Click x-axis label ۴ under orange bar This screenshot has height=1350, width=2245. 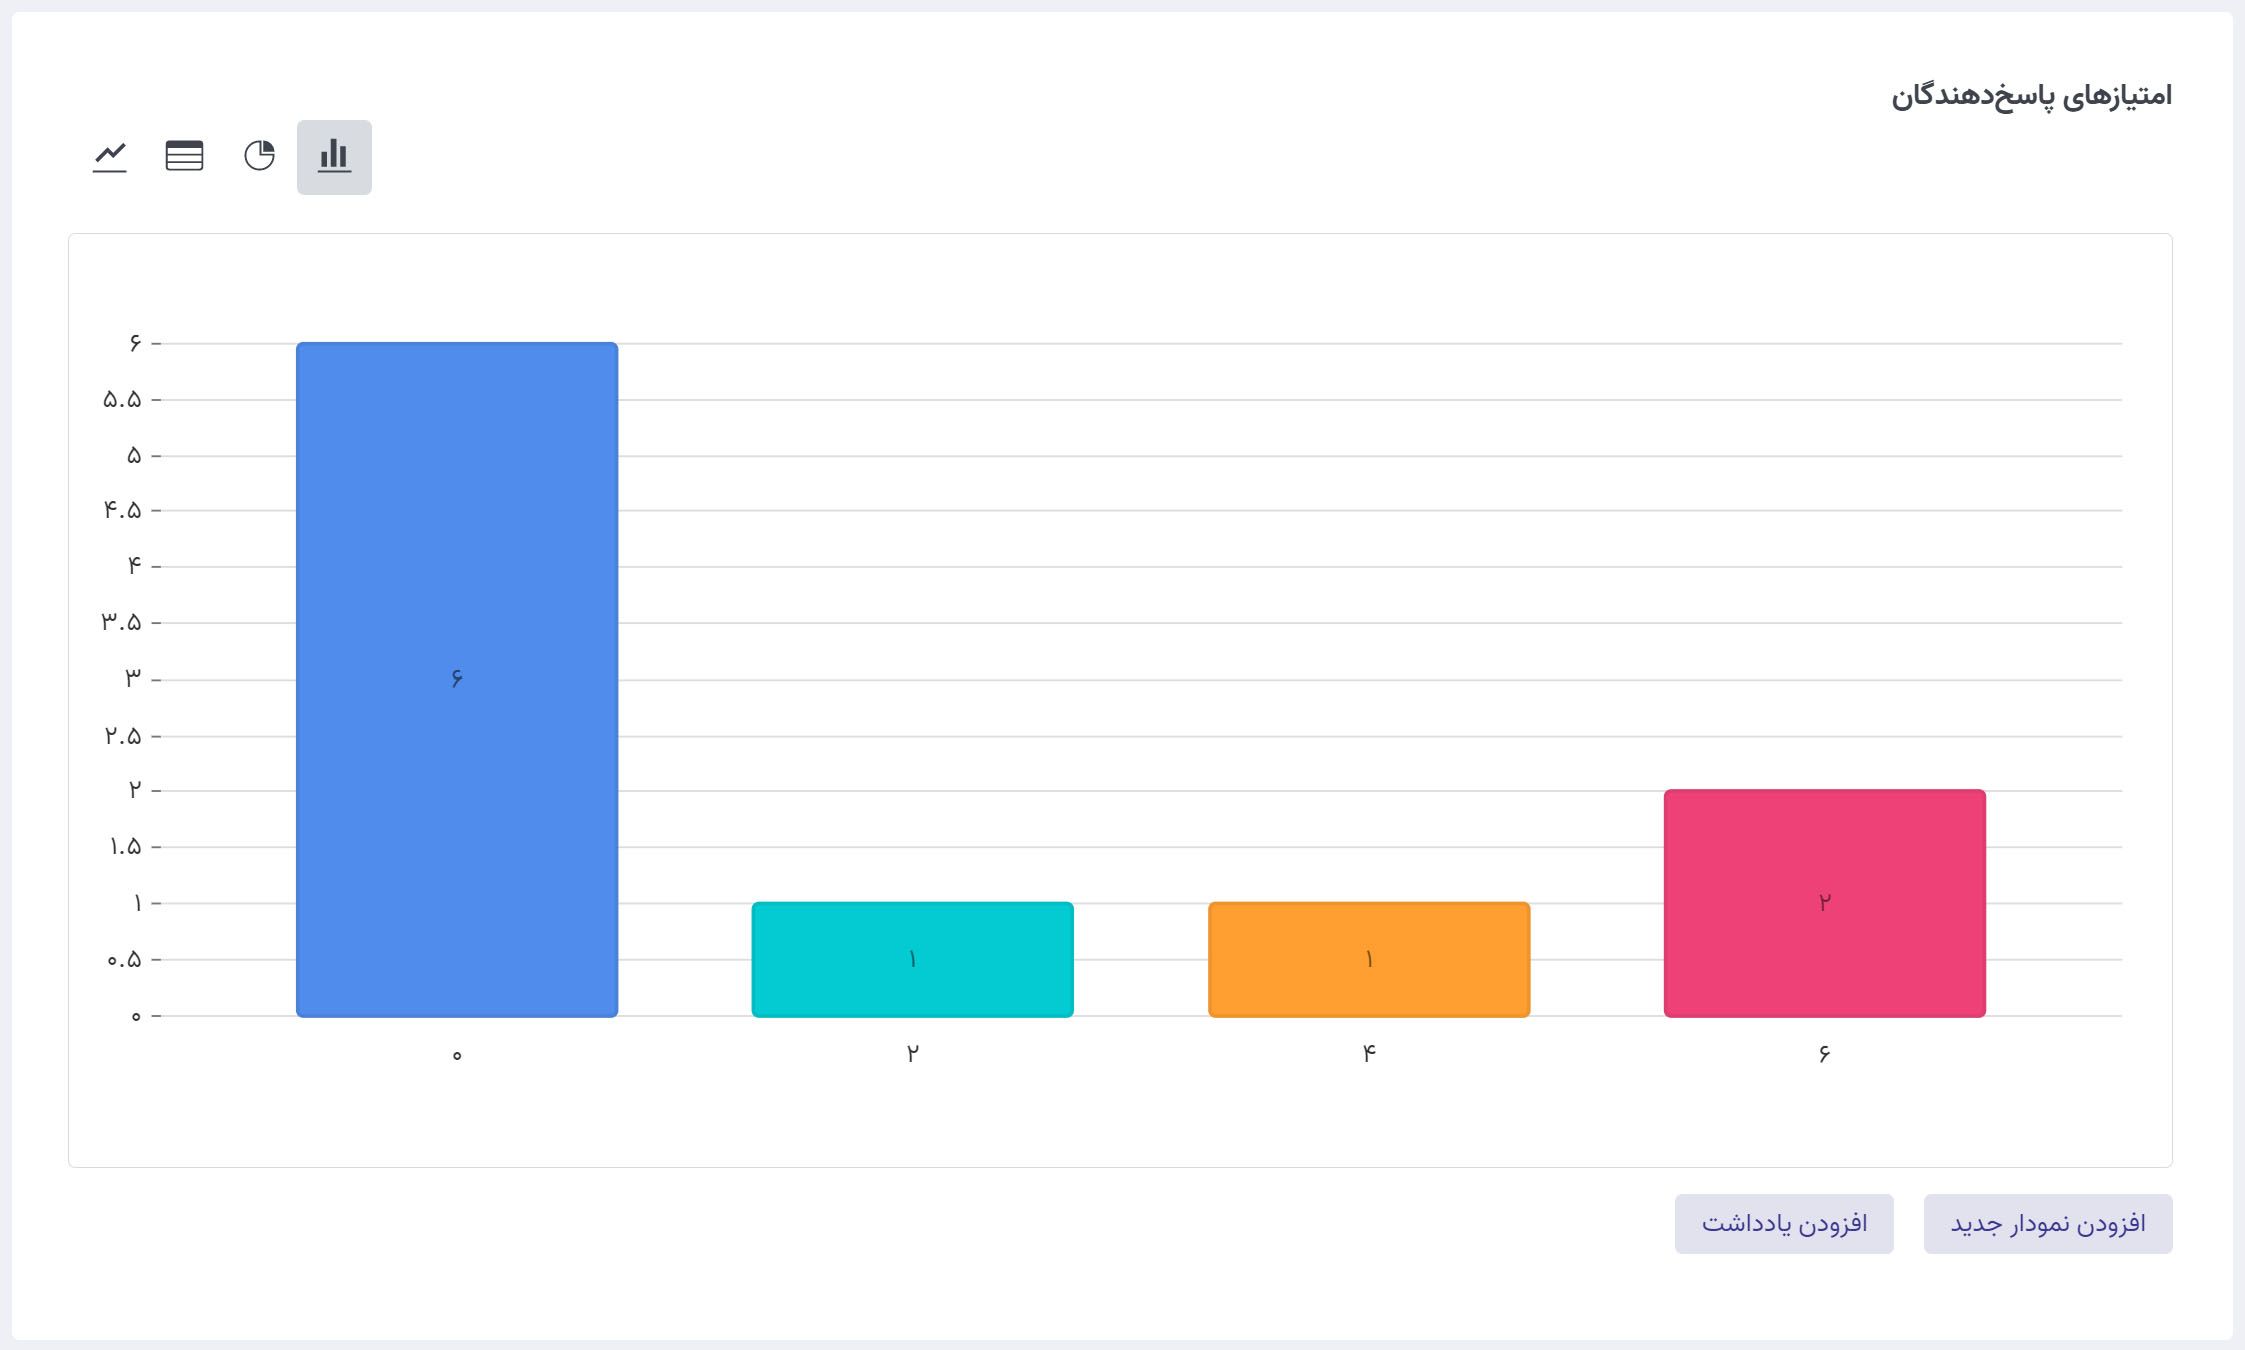(1368, 1054)
